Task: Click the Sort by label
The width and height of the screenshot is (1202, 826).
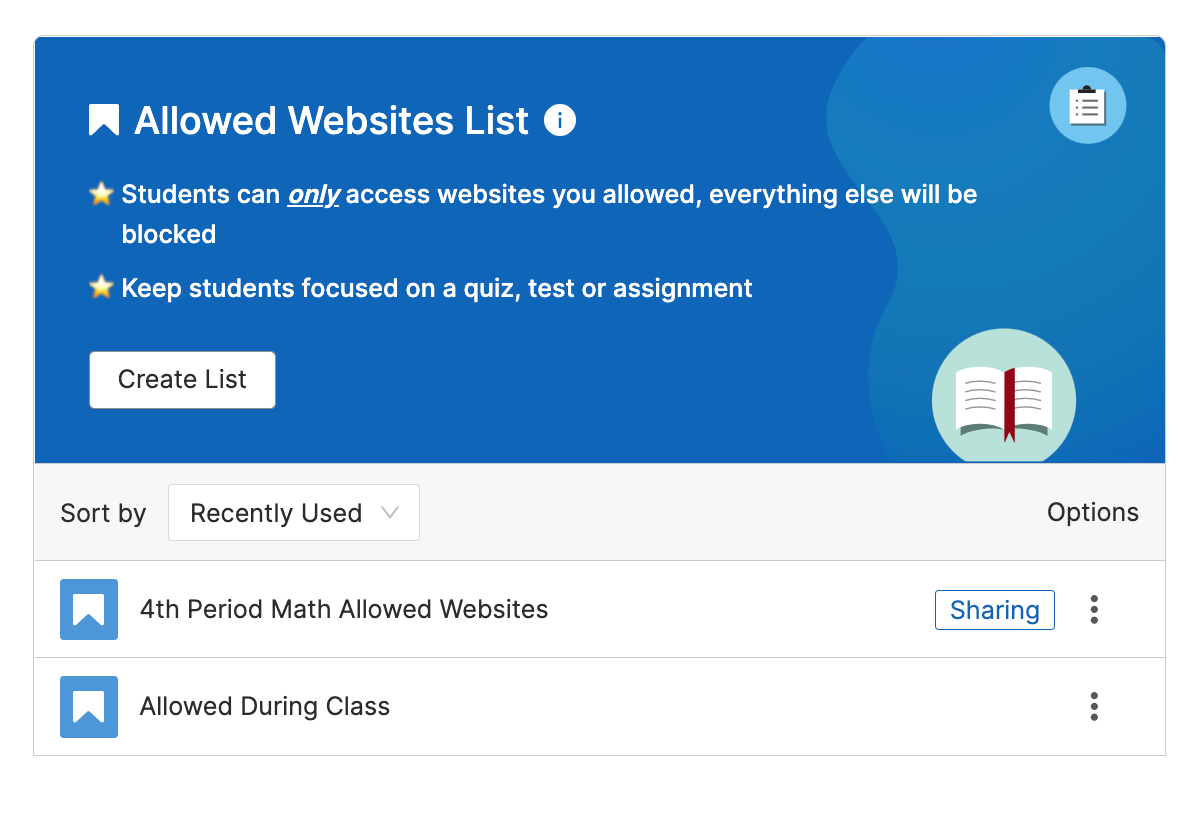Action: pyautogui.click(x=103, y=512)
